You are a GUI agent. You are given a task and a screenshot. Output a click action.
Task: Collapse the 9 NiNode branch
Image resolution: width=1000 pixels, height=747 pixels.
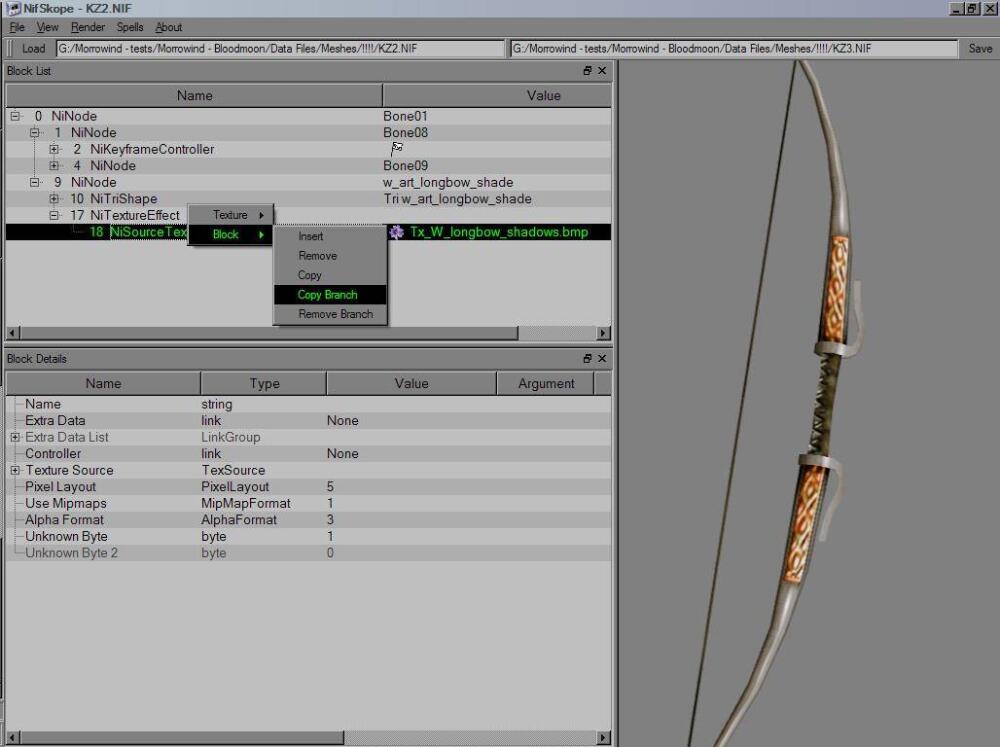click(x=34, y=182)
